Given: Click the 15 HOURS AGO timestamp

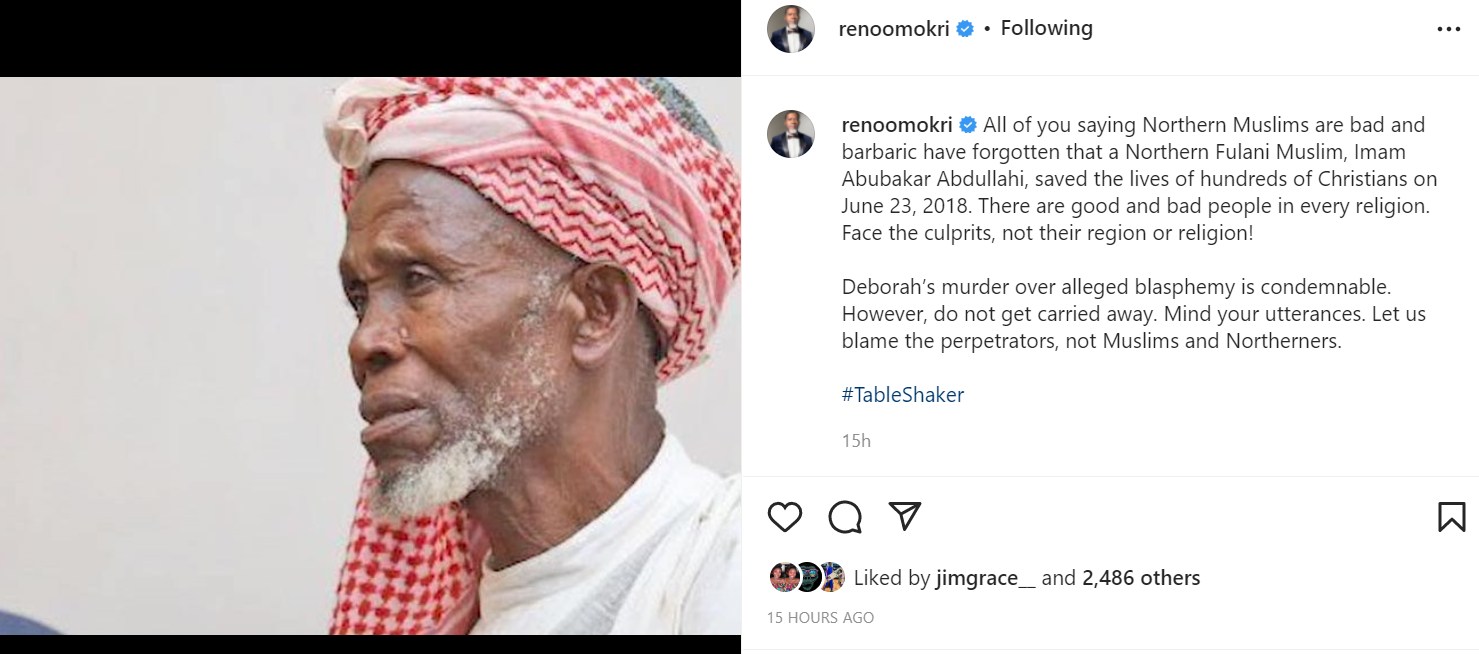Looking at the screenshot, I should 820,618.
